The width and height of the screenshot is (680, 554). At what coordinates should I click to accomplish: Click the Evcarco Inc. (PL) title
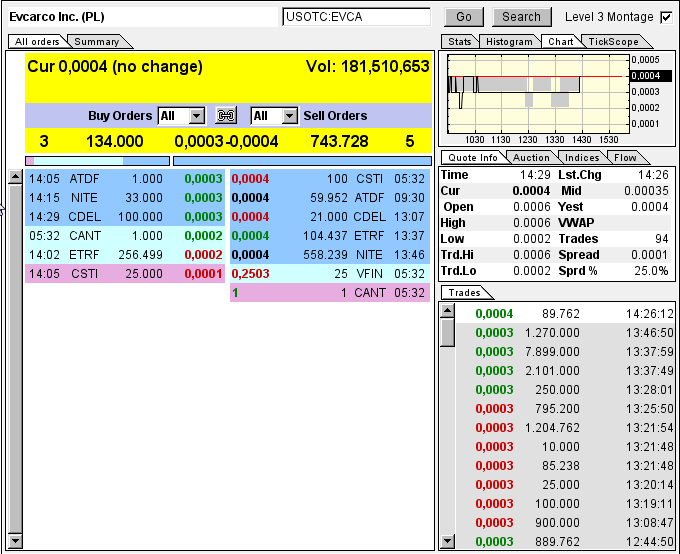click(57, 17)
